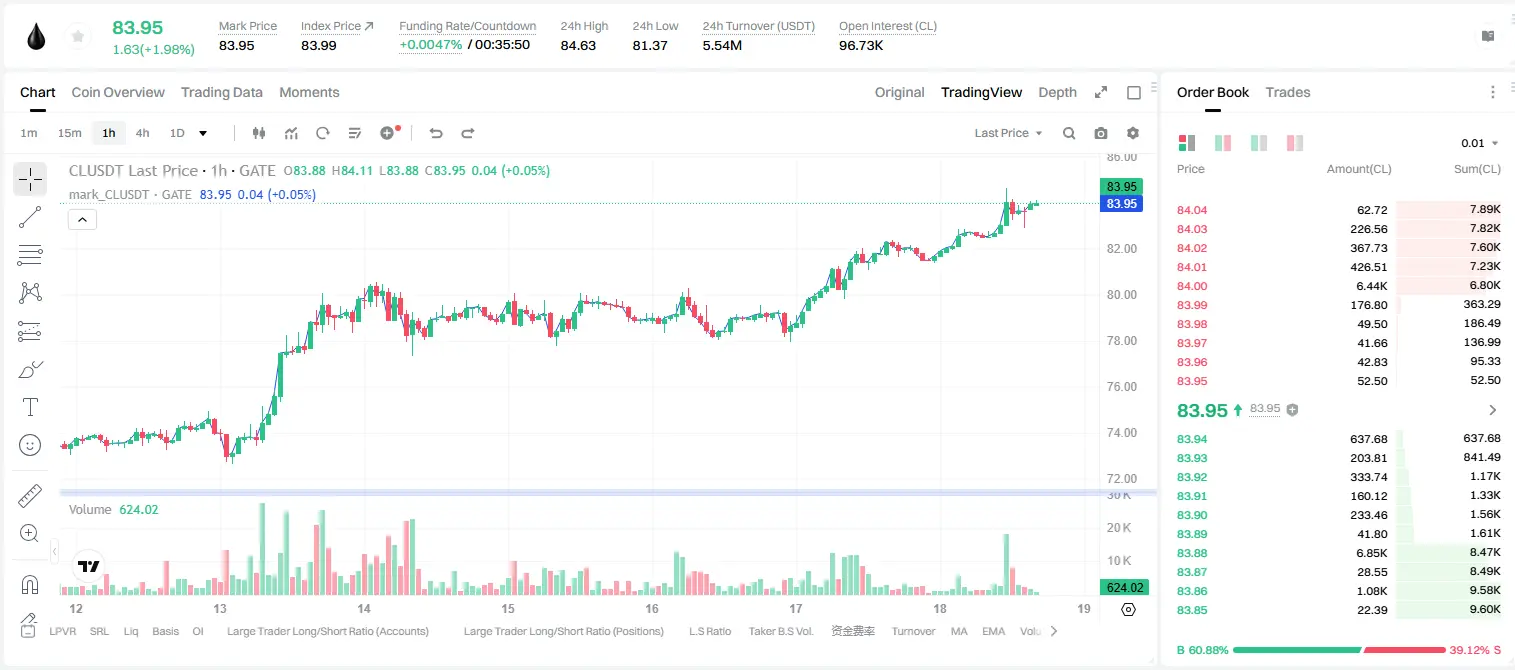The width and height of the screenshot is (1515, 670).
Task: Select the crosshair cursor tool
Action: 30,180
